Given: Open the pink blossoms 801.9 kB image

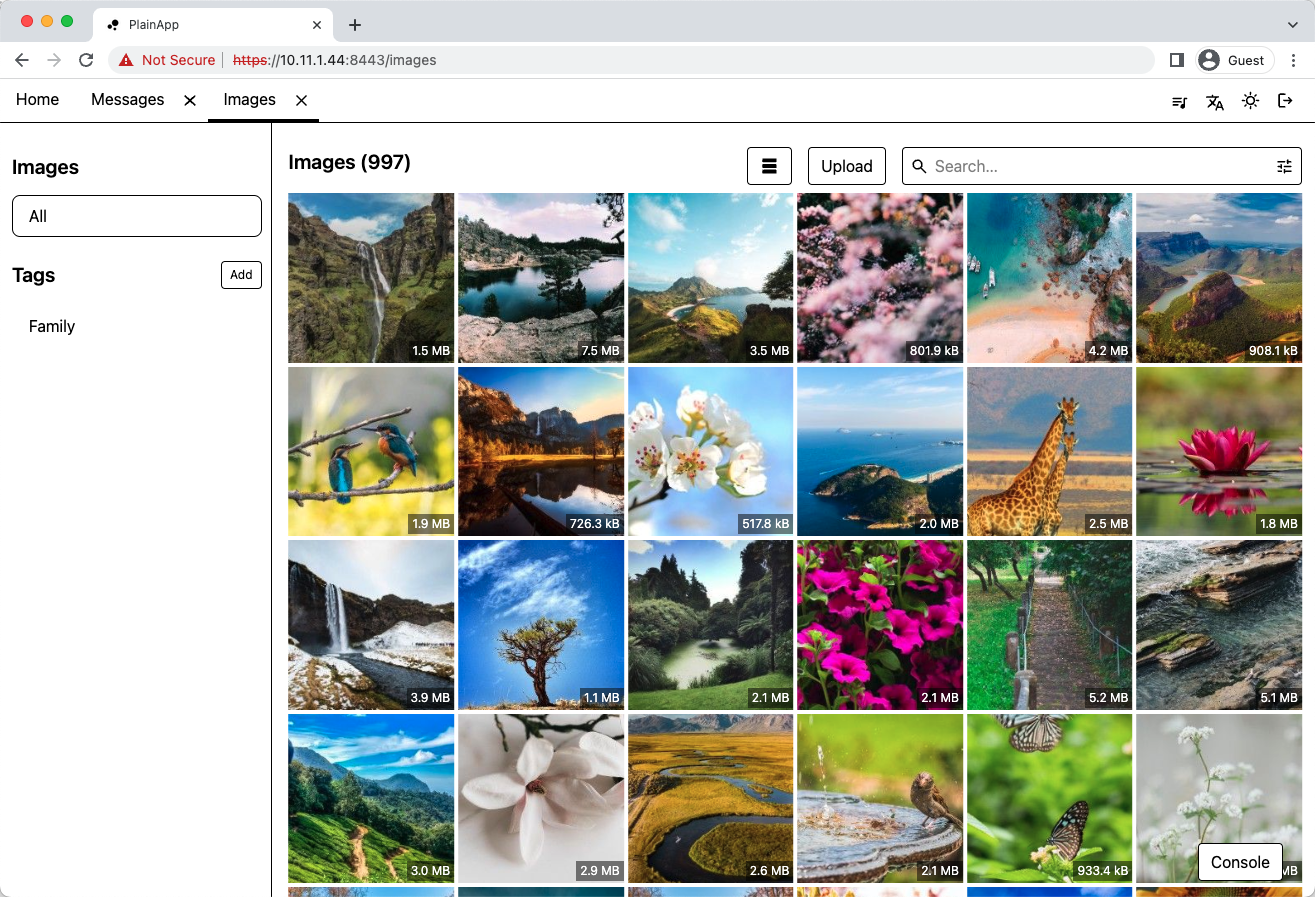Looking at the screenshot, I should (880, 278).
